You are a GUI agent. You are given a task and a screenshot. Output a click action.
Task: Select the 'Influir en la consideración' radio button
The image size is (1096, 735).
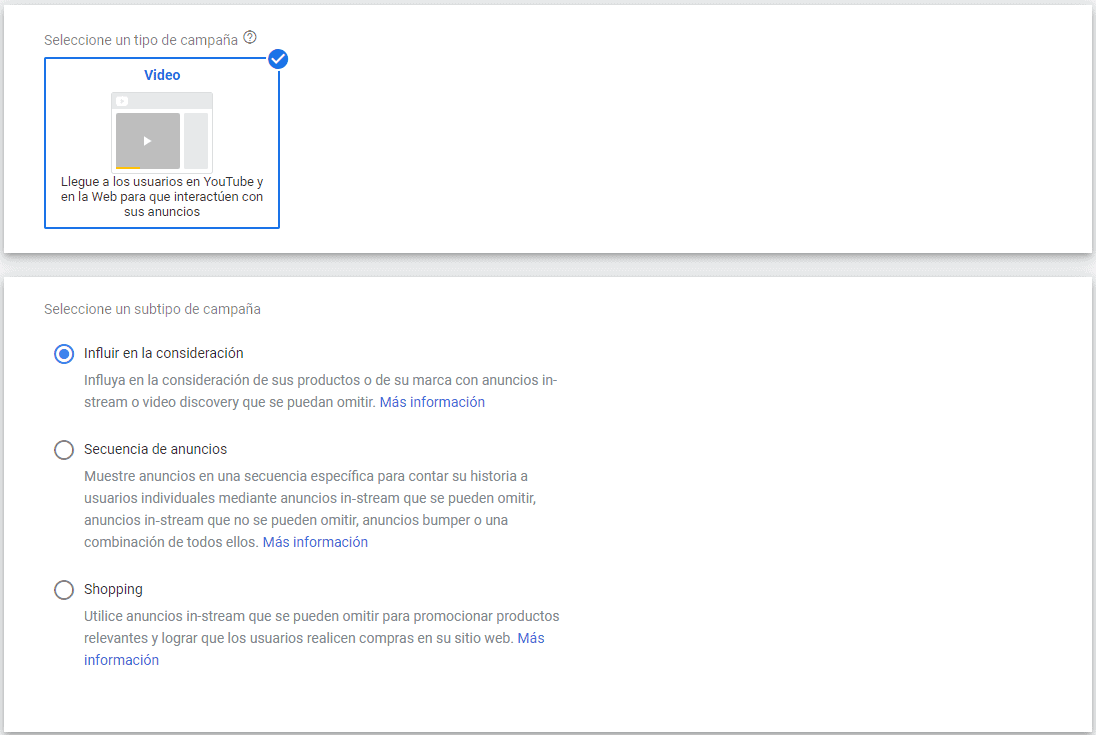pos(63,353)
